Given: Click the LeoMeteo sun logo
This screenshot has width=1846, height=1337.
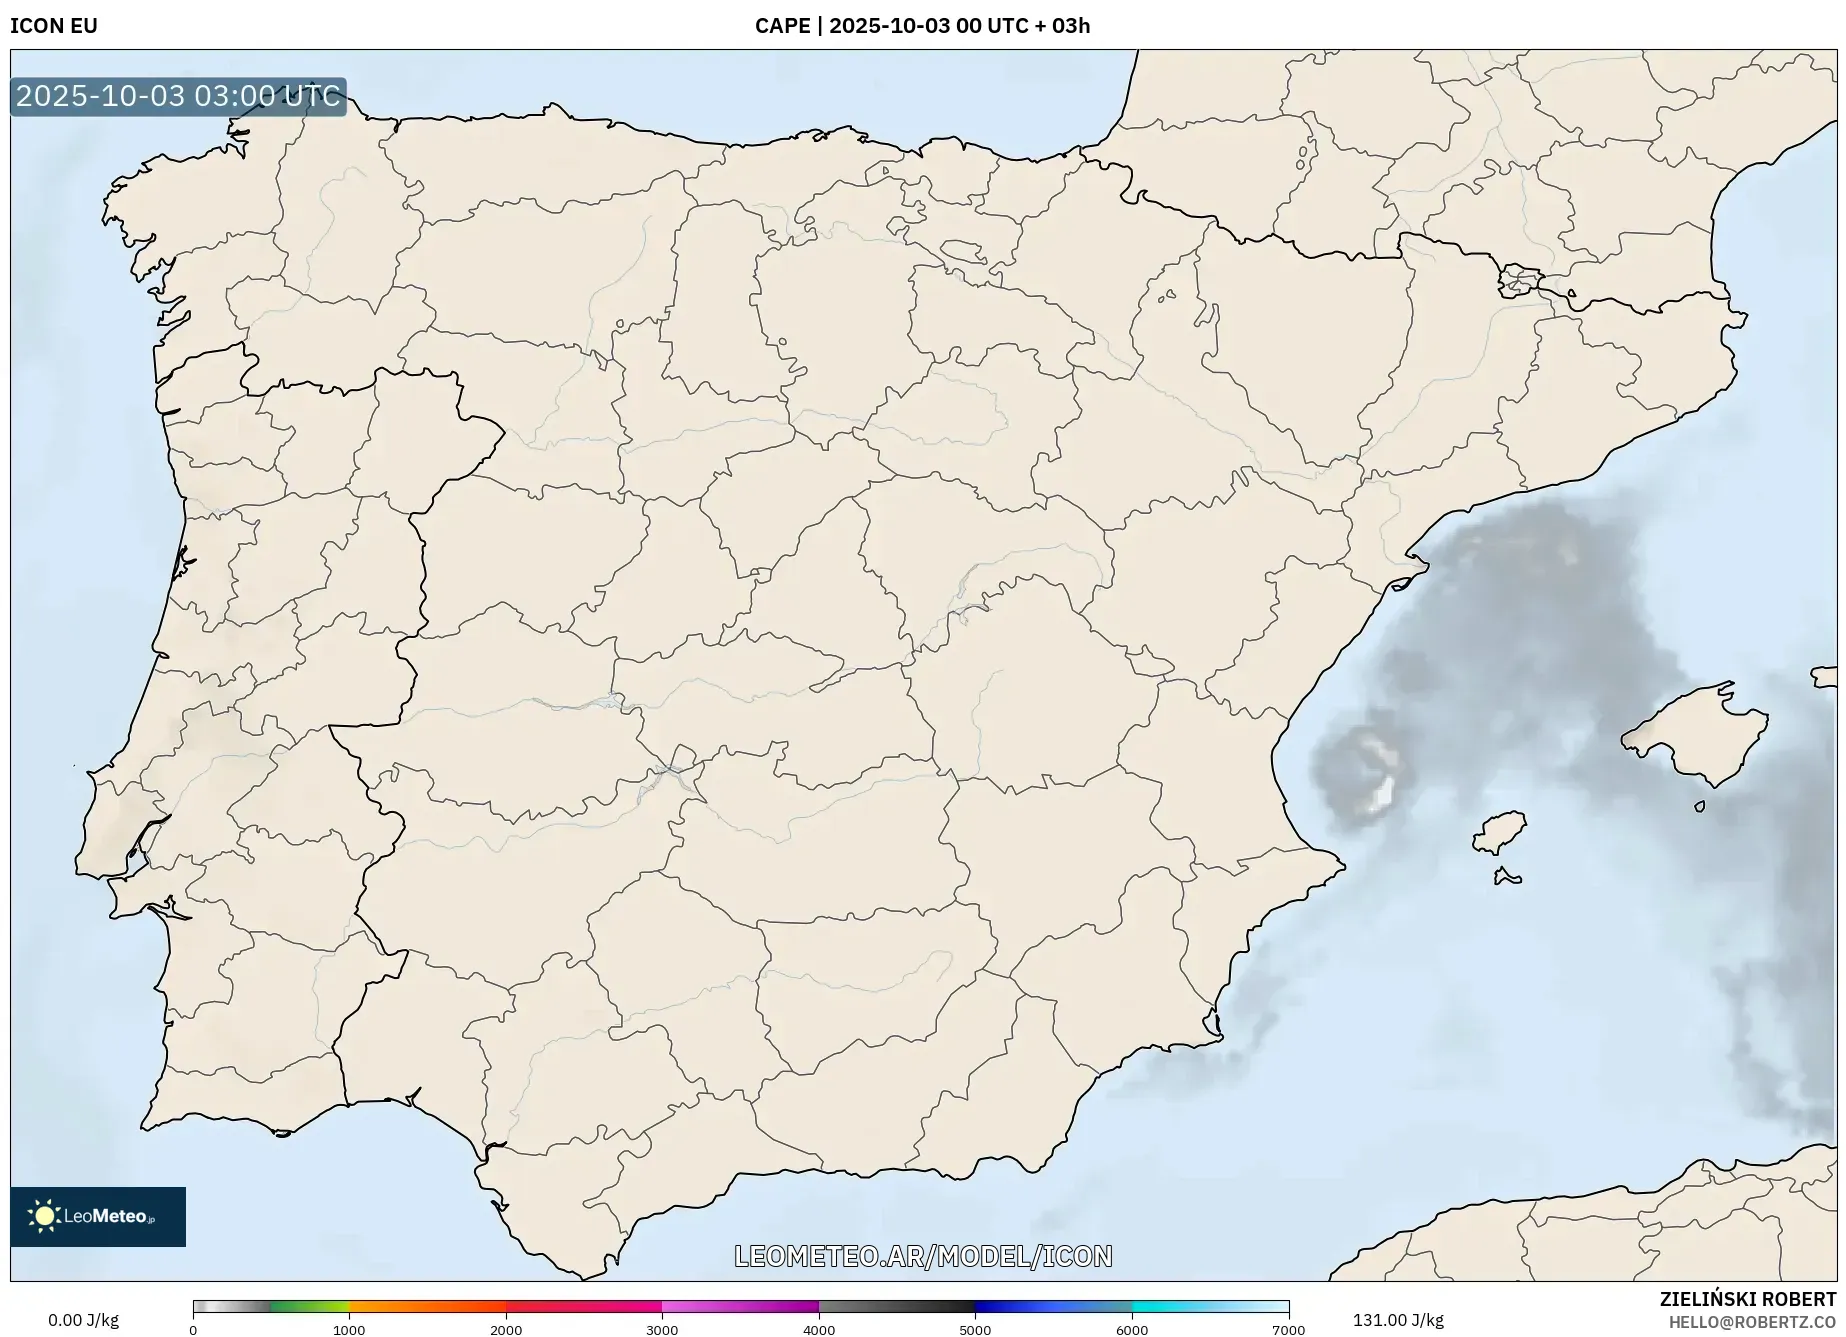Looking at the screenshot, I should click(44, 1216).
